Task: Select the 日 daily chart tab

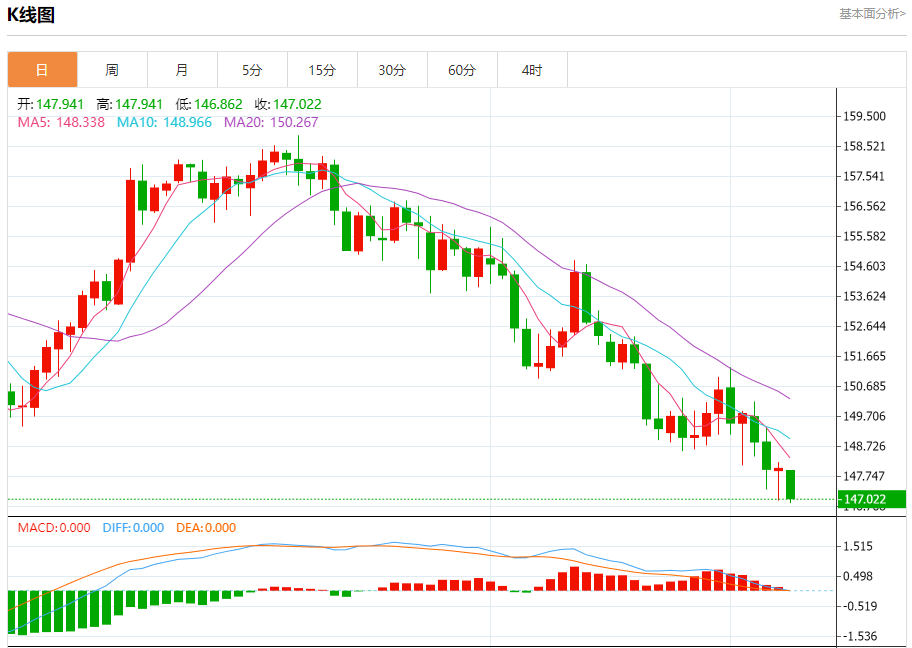Action: [x=42, y=70]
